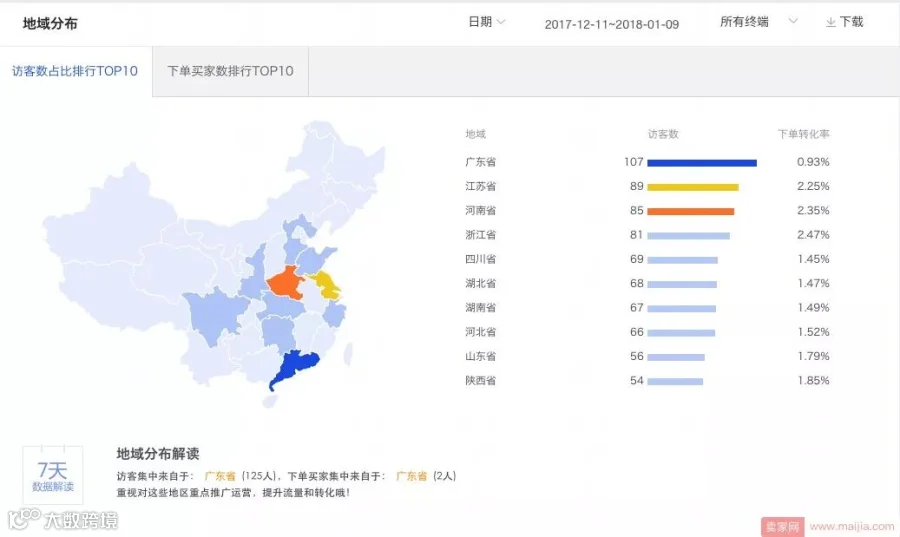Select the 河北省 row label

click(x=480, y=332)
